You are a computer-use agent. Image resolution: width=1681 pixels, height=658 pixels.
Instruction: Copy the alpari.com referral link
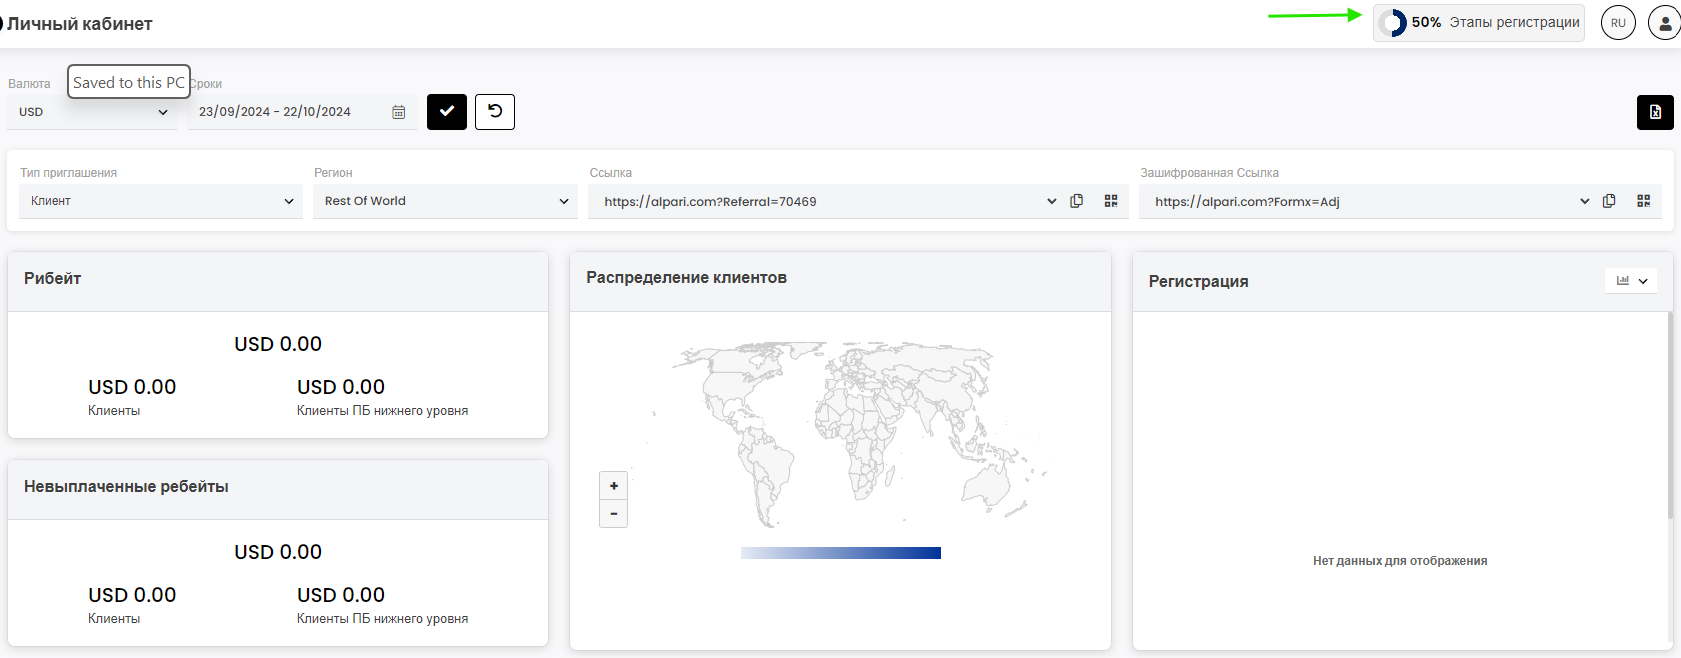[1077, 201]
